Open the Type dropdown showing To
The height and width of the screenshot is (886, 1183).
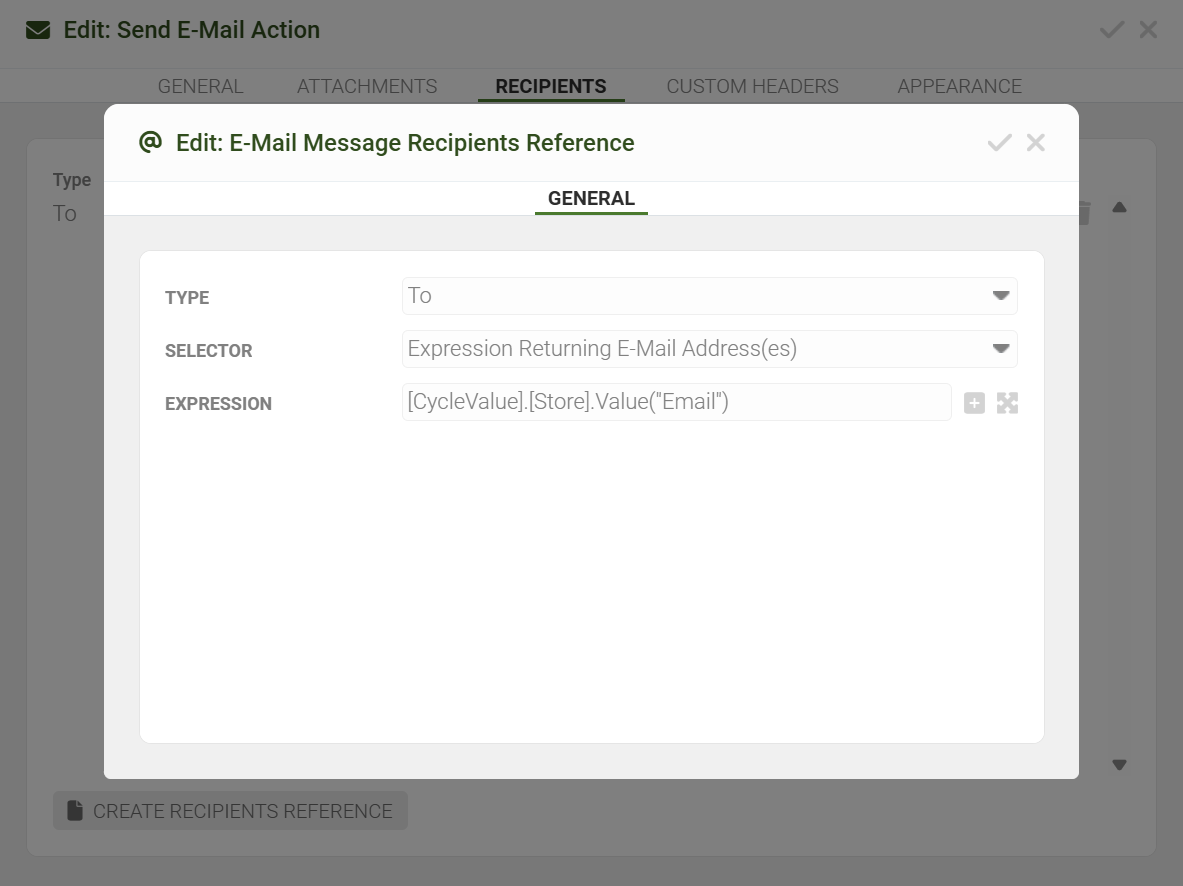pyautogui.click(x=709, y=296)
